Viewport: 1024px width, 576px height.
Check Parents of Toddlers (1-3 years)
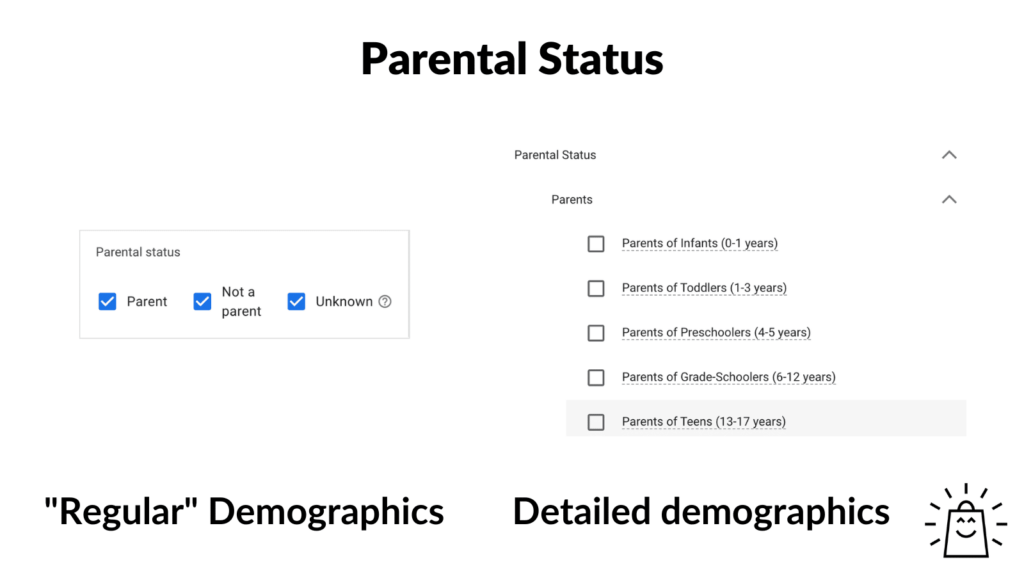pyautogui.click(x=596, y=288)
